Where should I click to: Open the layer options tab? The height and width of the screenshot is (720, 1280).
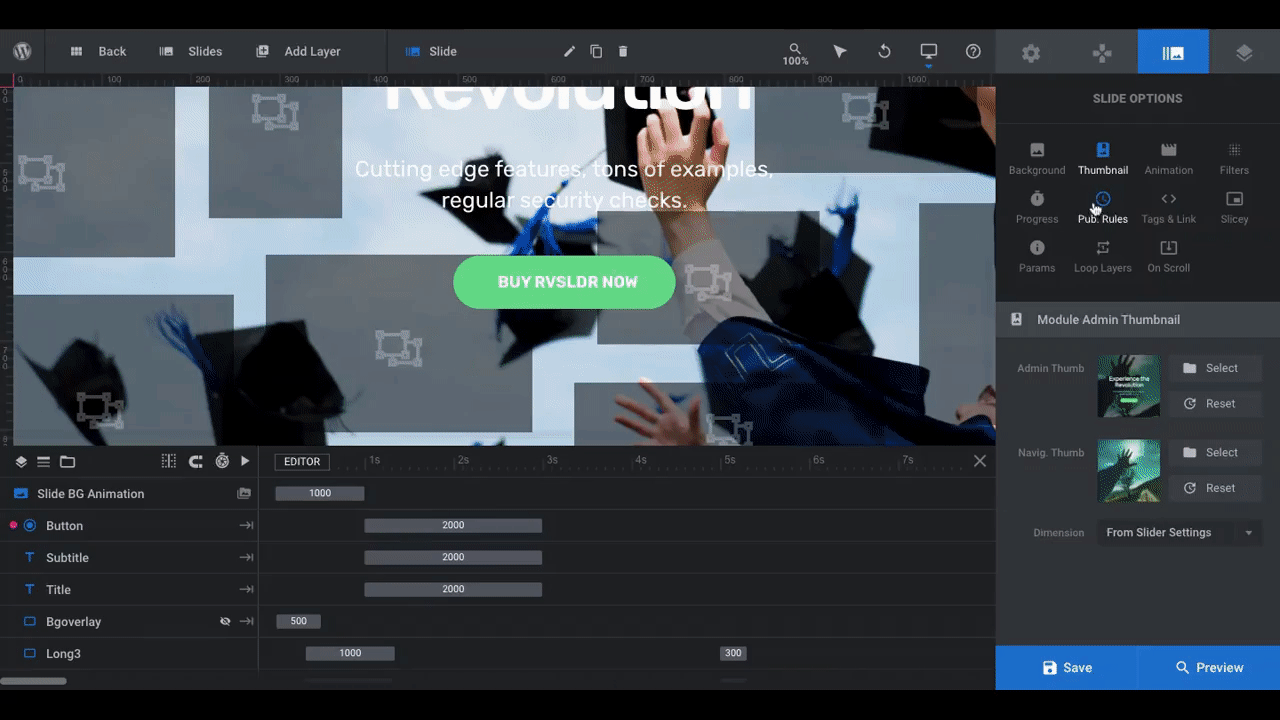click(1244, 52)
